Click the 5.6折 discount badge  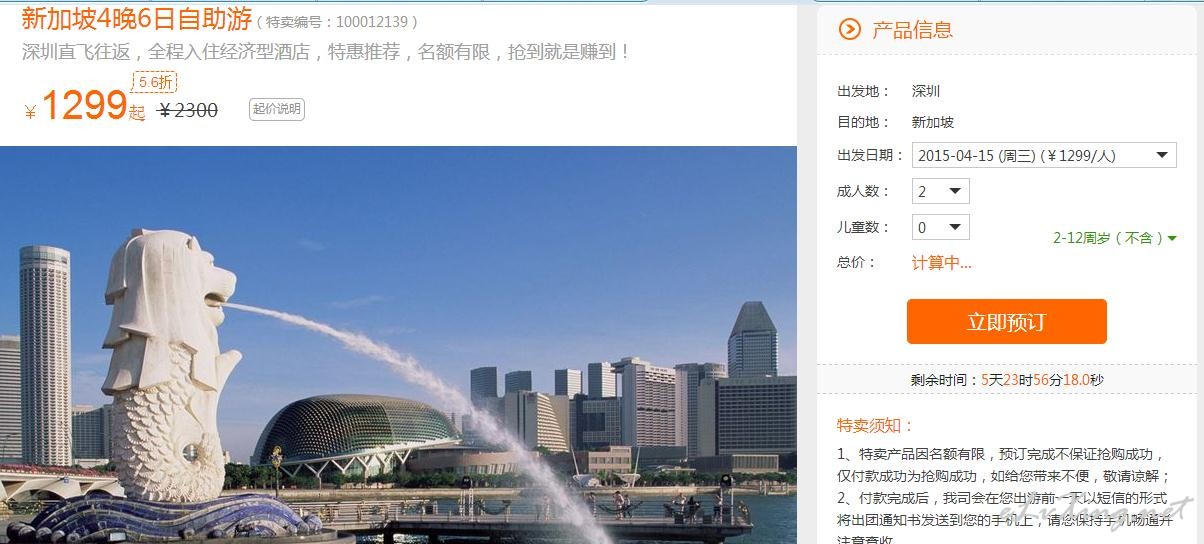155,82
